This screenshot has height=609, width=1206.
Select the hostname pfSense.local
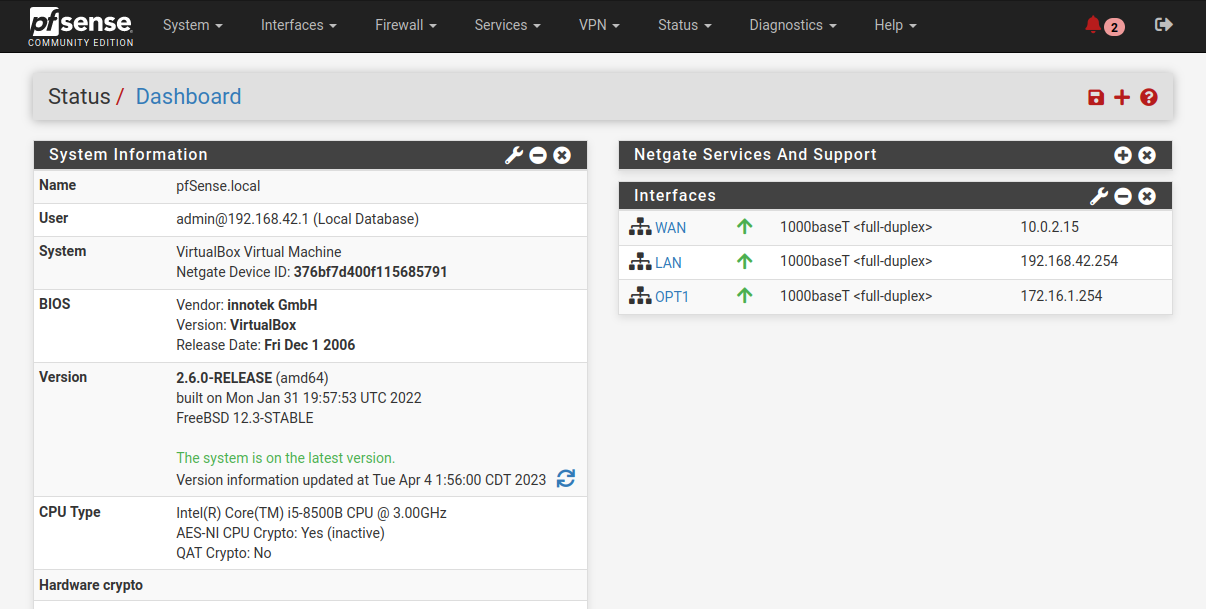click(x=218, y=186)
